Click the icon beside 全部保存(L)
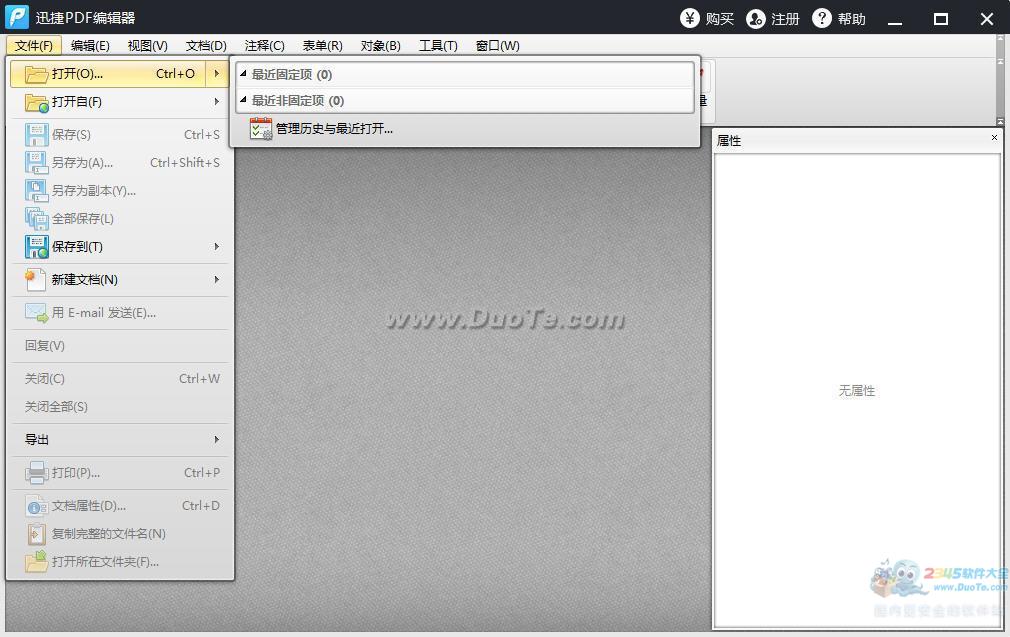Viewport: 1010px width, 637px height. (x=36, y=219)
